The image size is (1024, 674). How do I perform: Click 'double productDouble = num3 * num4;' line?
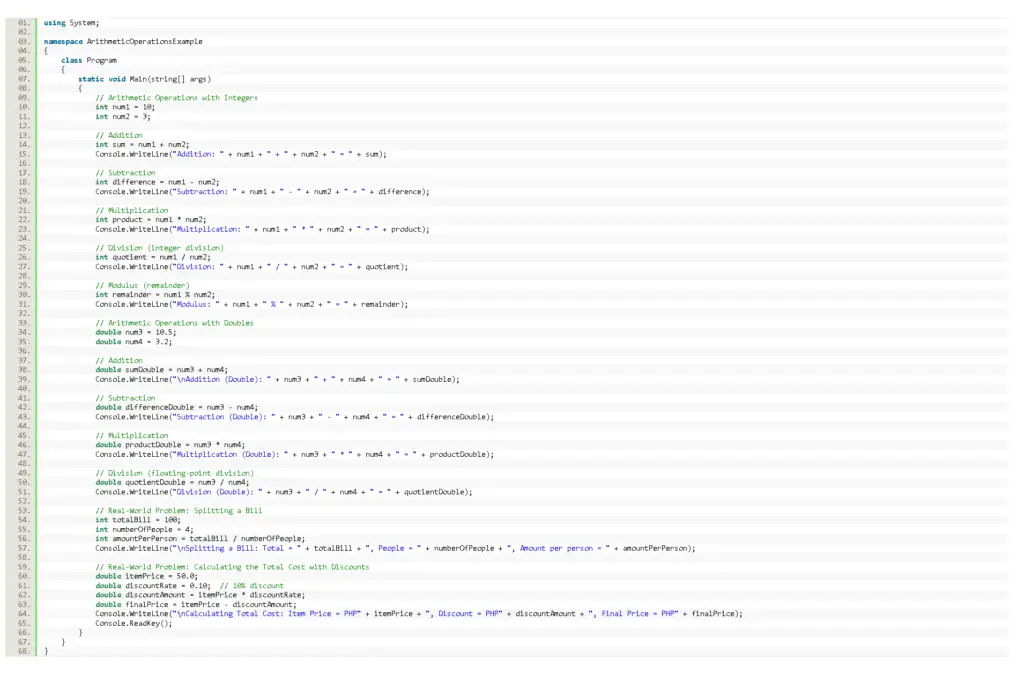click(170, 445)
